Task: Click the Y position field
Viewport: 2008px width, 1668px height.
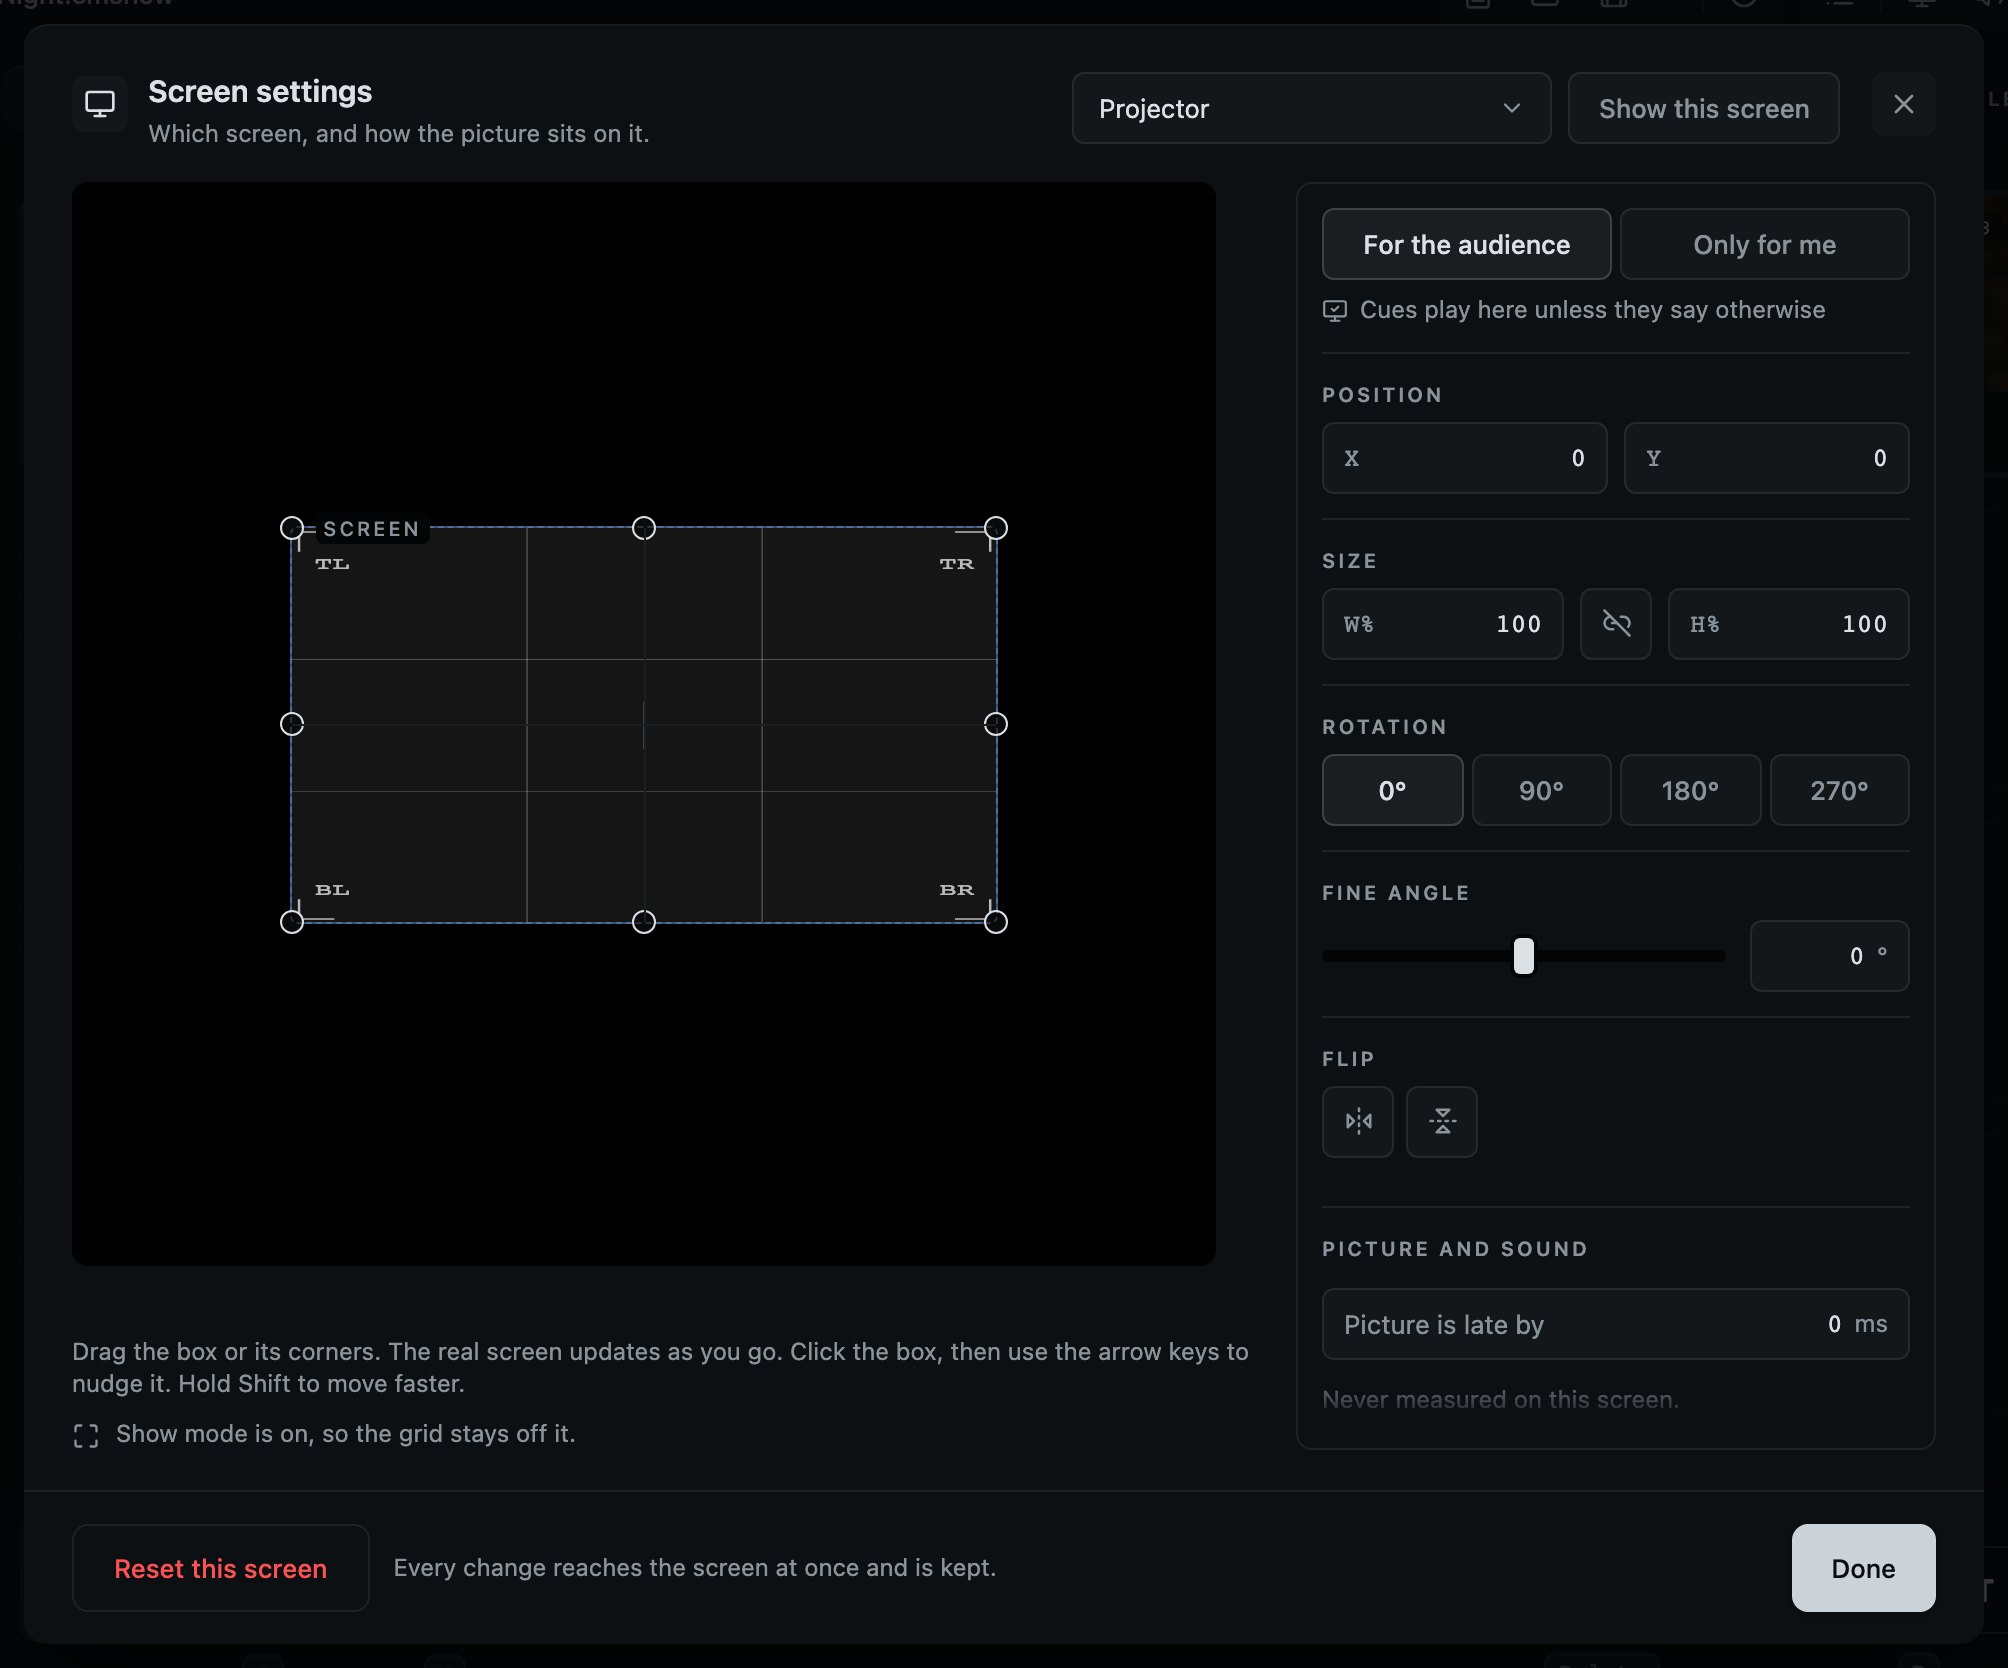Action: 1766,458
